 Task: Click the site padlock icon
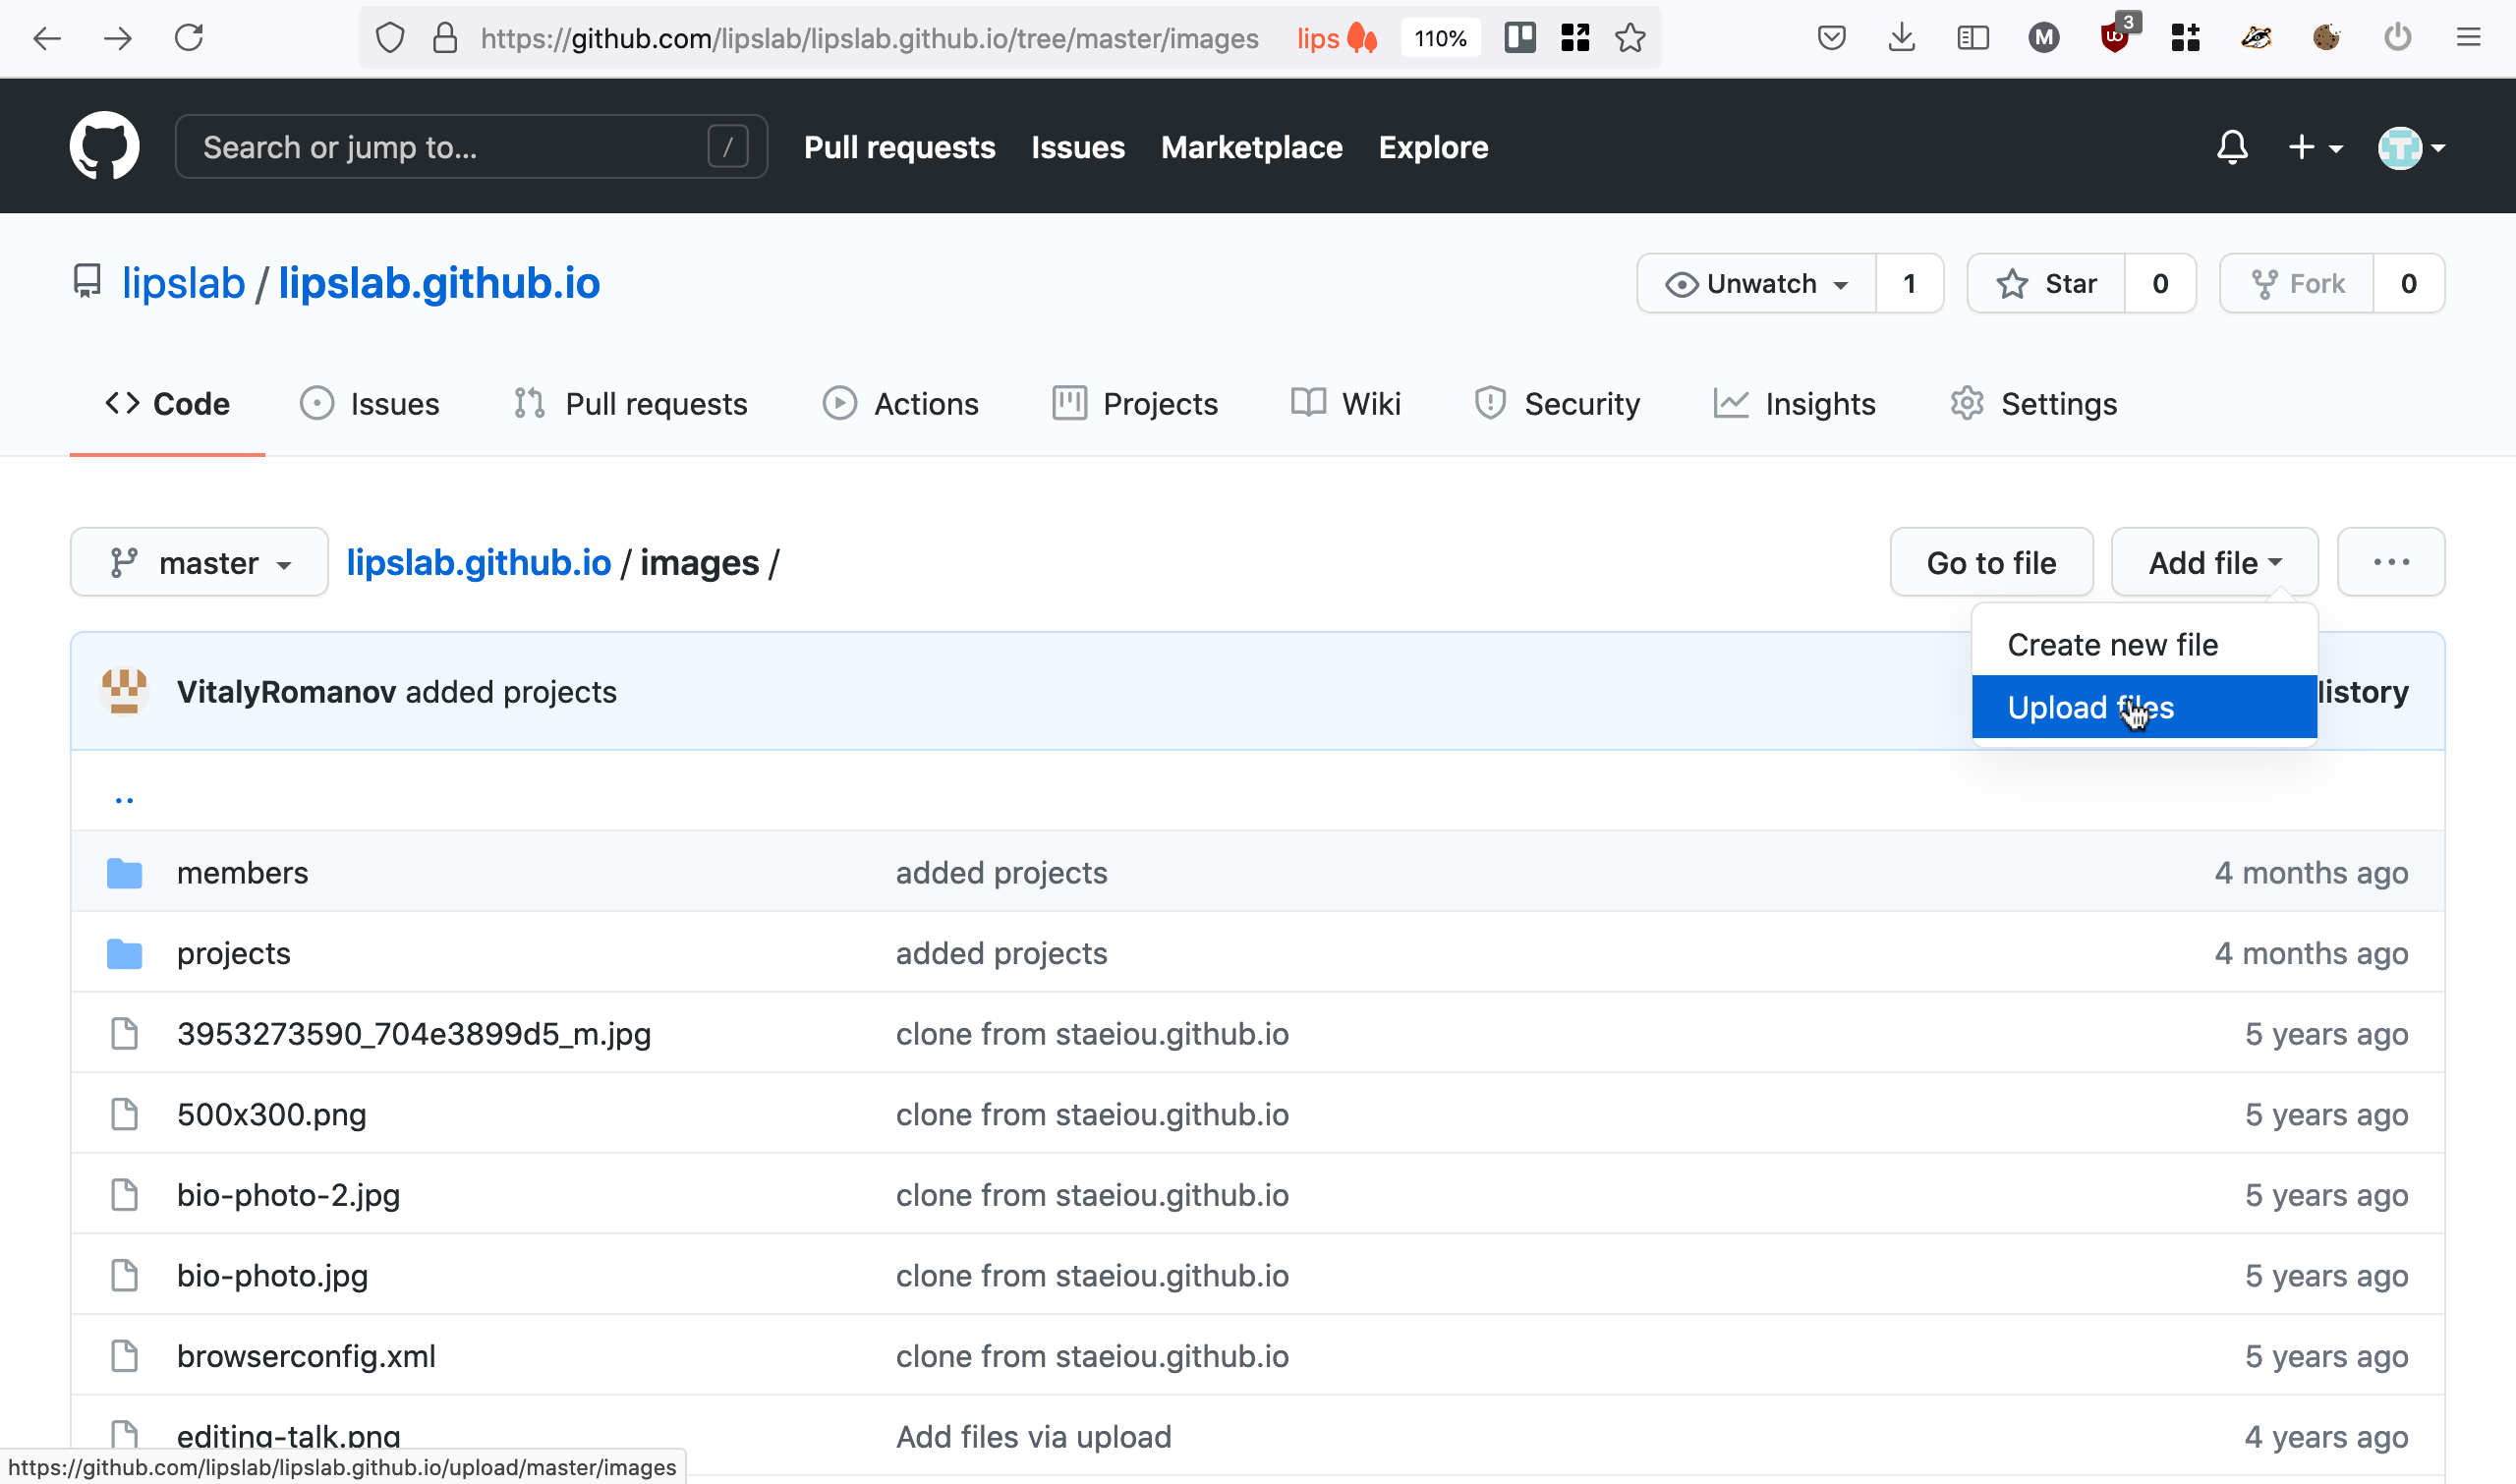(445, 38)
